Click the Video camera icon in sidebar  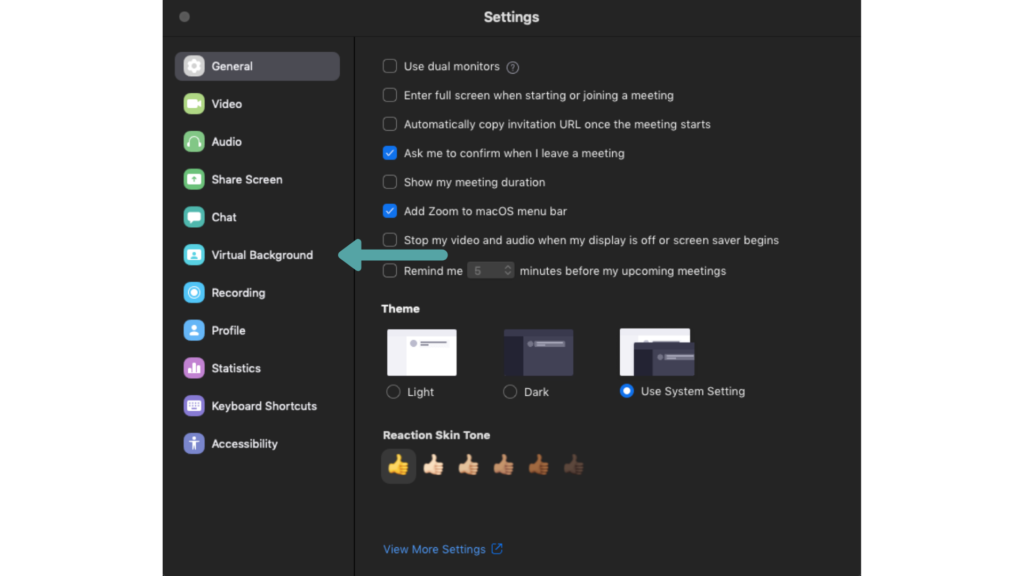coord(194,104)
